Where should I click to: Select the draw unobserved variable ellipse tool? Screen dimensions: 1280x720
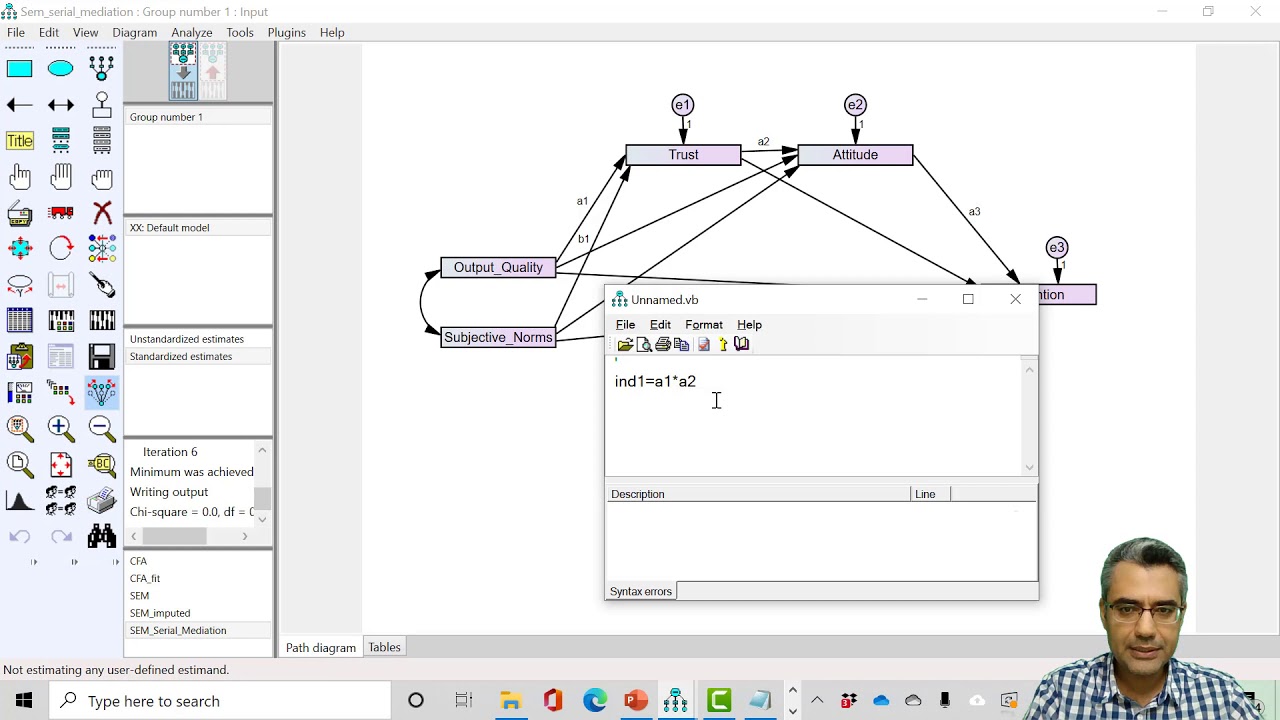point(61,68)
